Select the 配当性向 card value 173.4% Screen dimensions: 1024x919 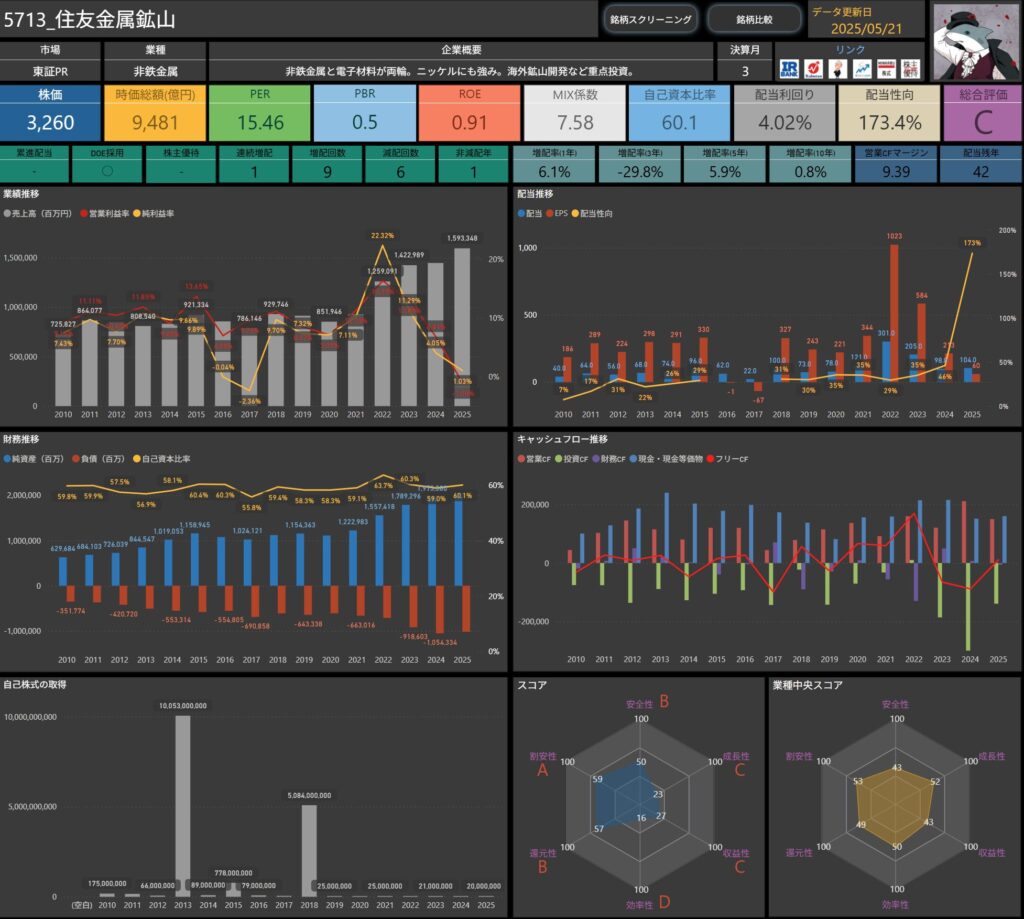(889, 122)
